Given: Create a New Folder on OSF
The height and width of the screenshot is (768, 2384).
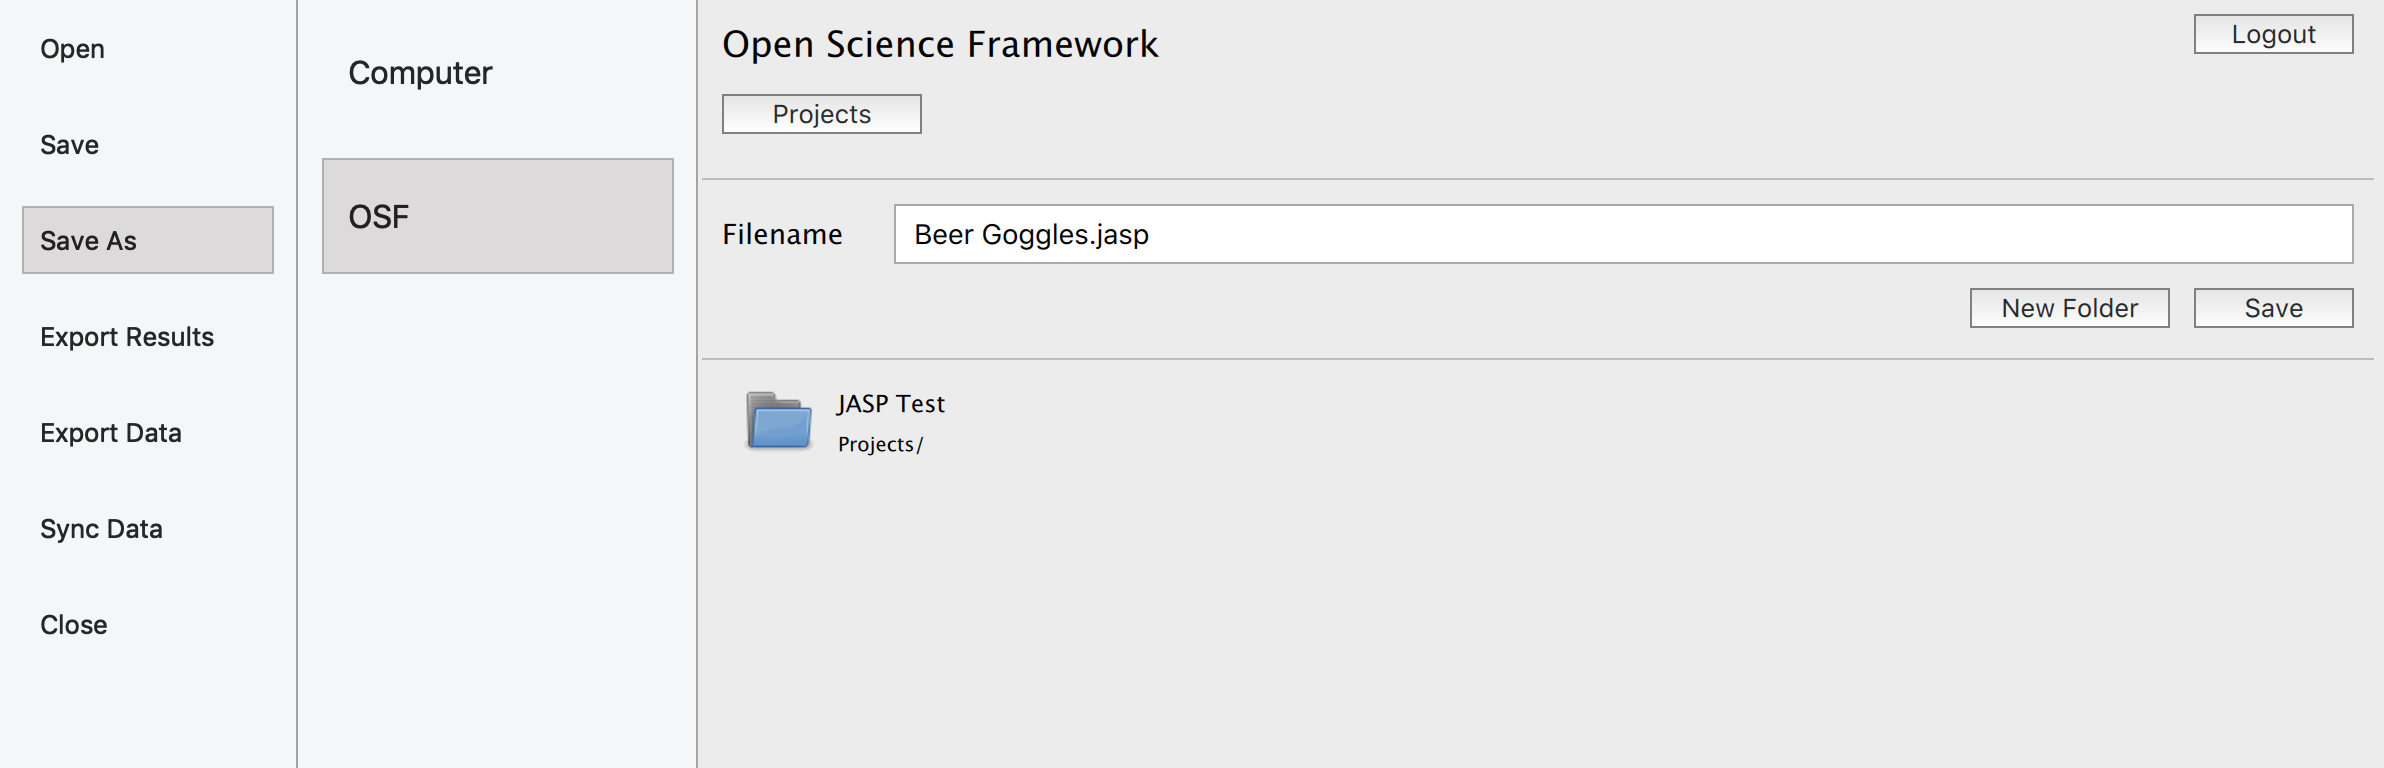Looking at the screenshot, I should coord(2068,307).
